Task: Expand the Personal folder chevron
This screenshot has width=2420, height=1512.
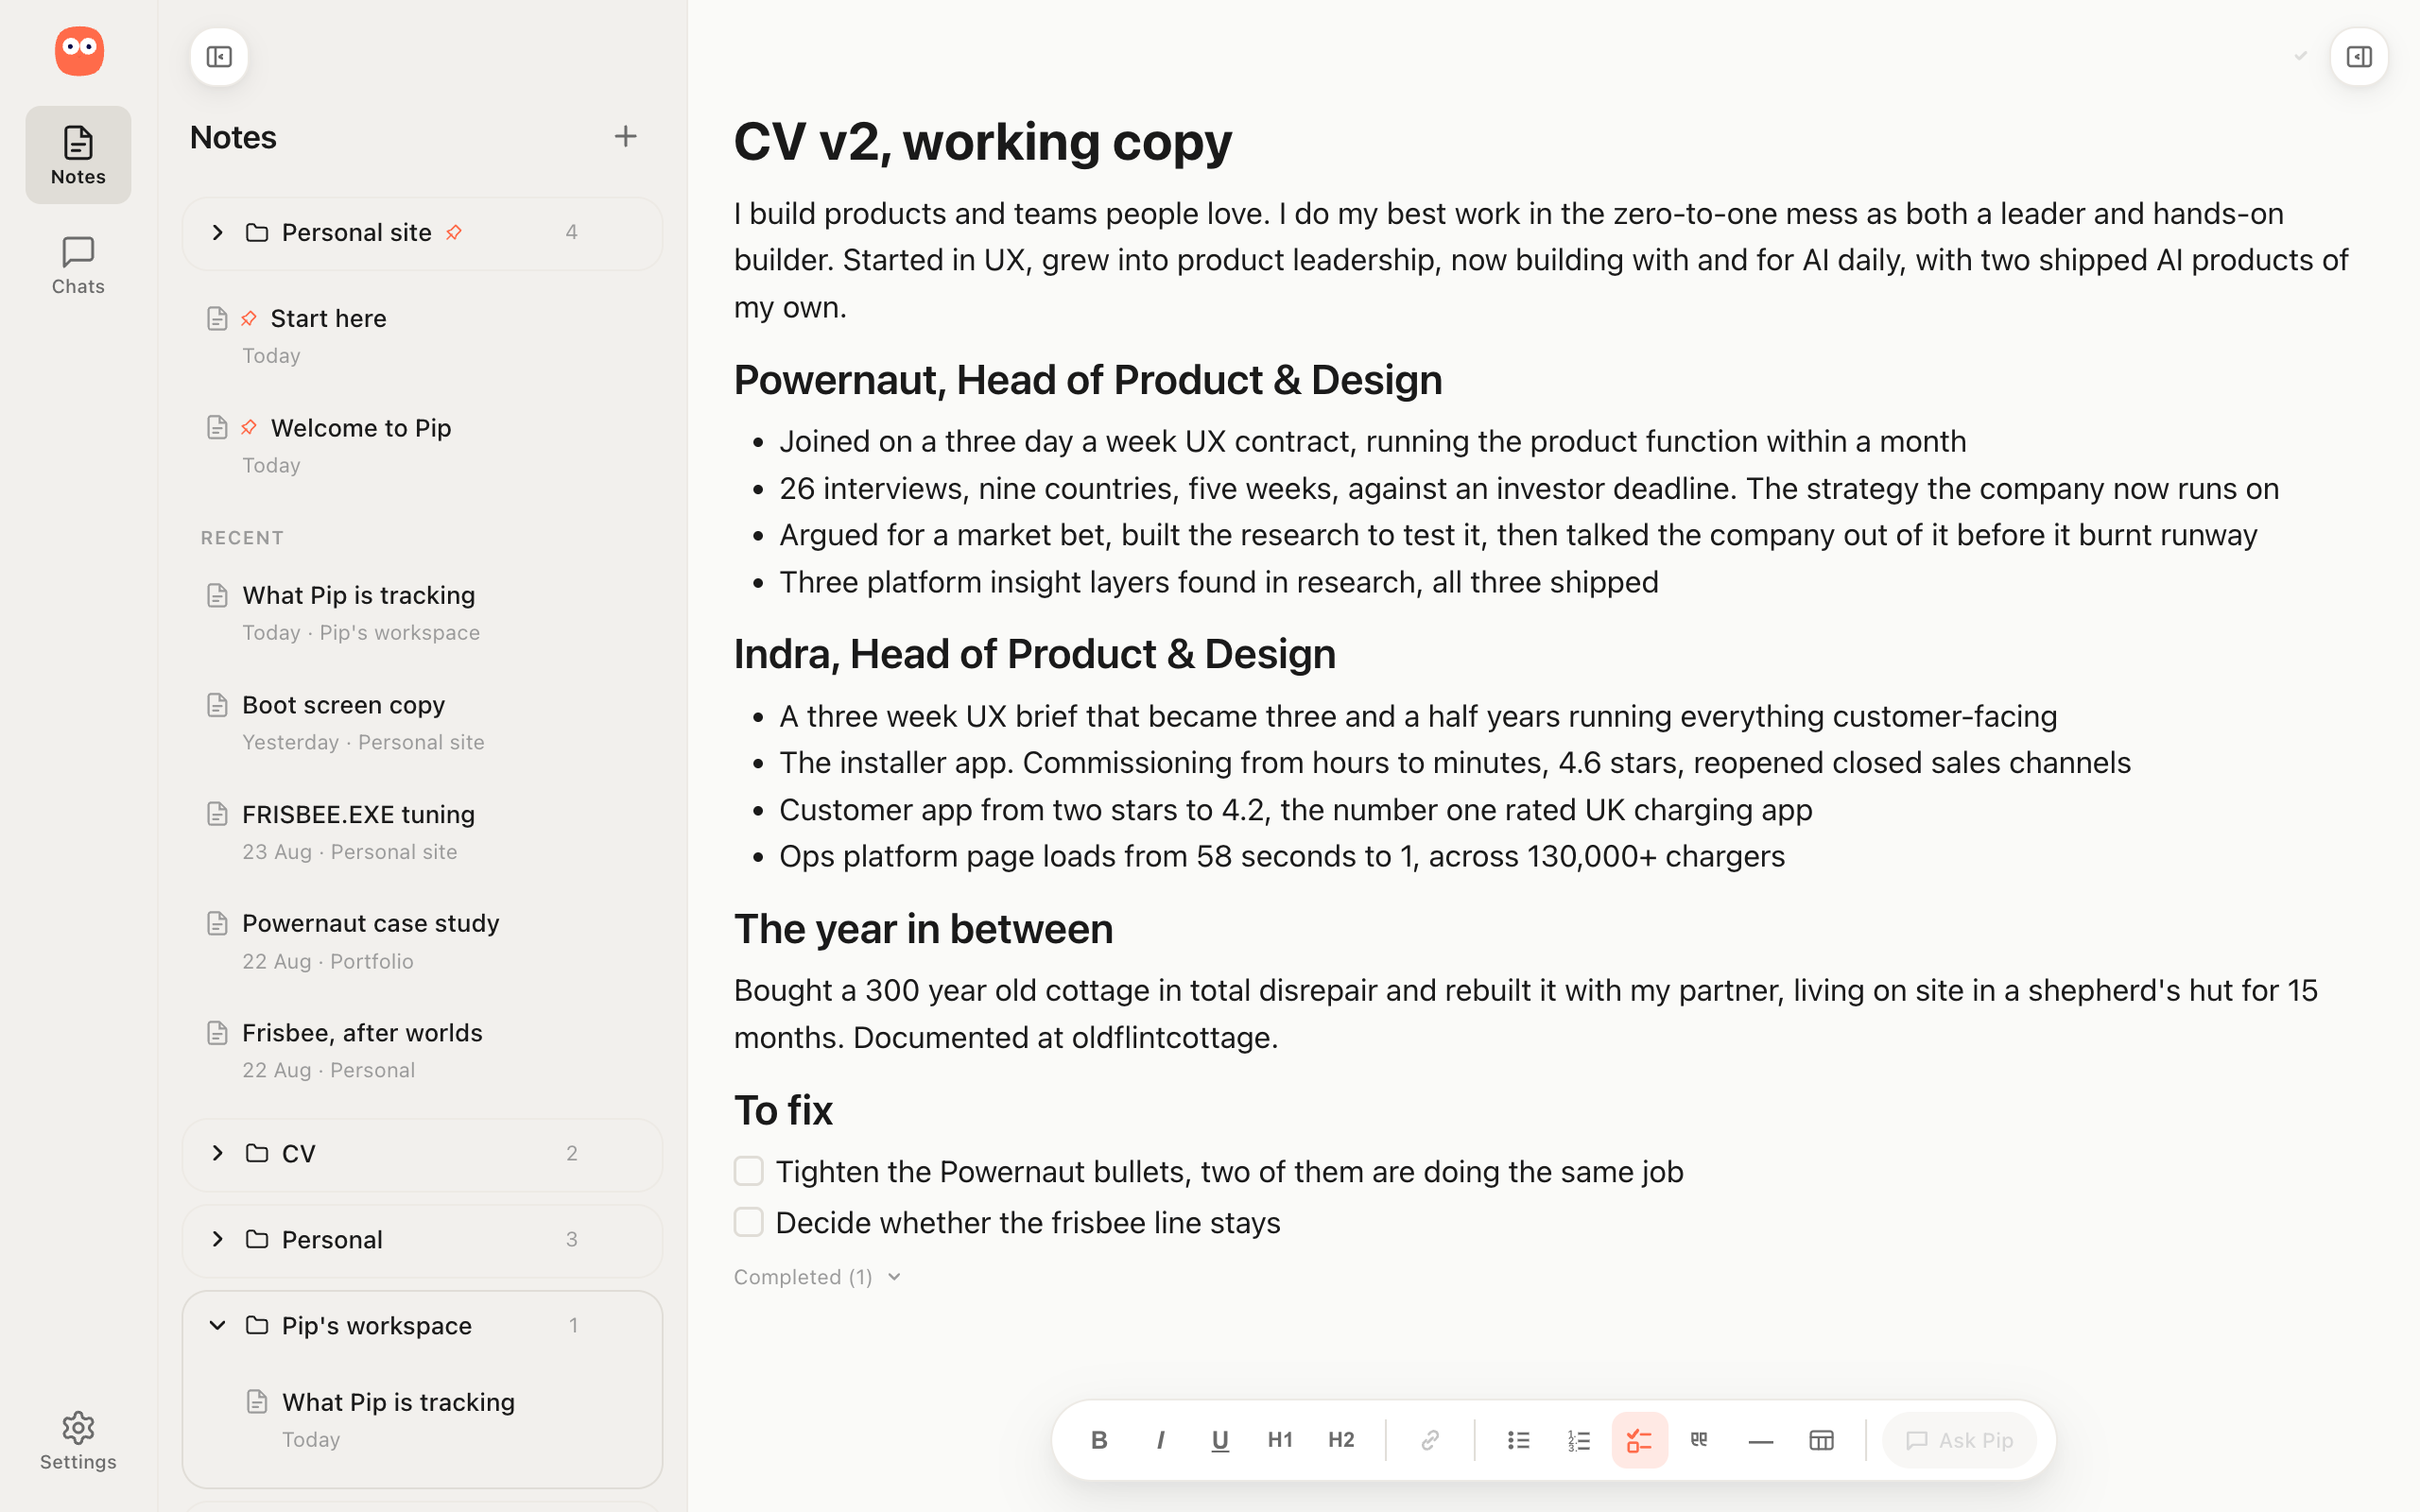Action: click(x=217, y=1239)
